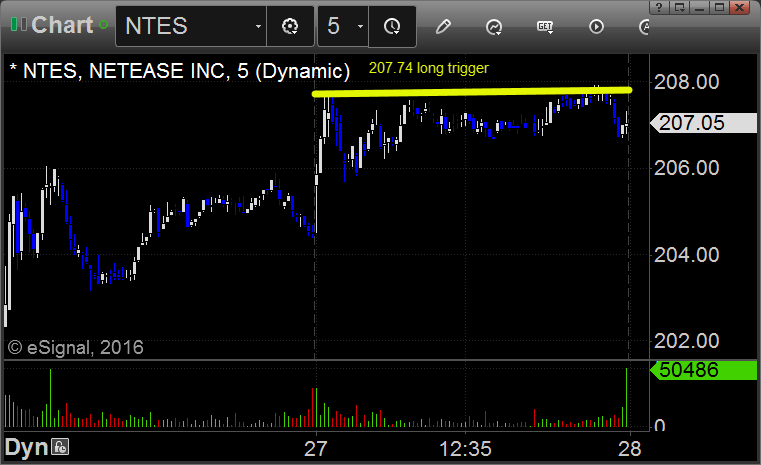Select the pencil drawing tools icon
761x465 pixels.
(443, 26)
